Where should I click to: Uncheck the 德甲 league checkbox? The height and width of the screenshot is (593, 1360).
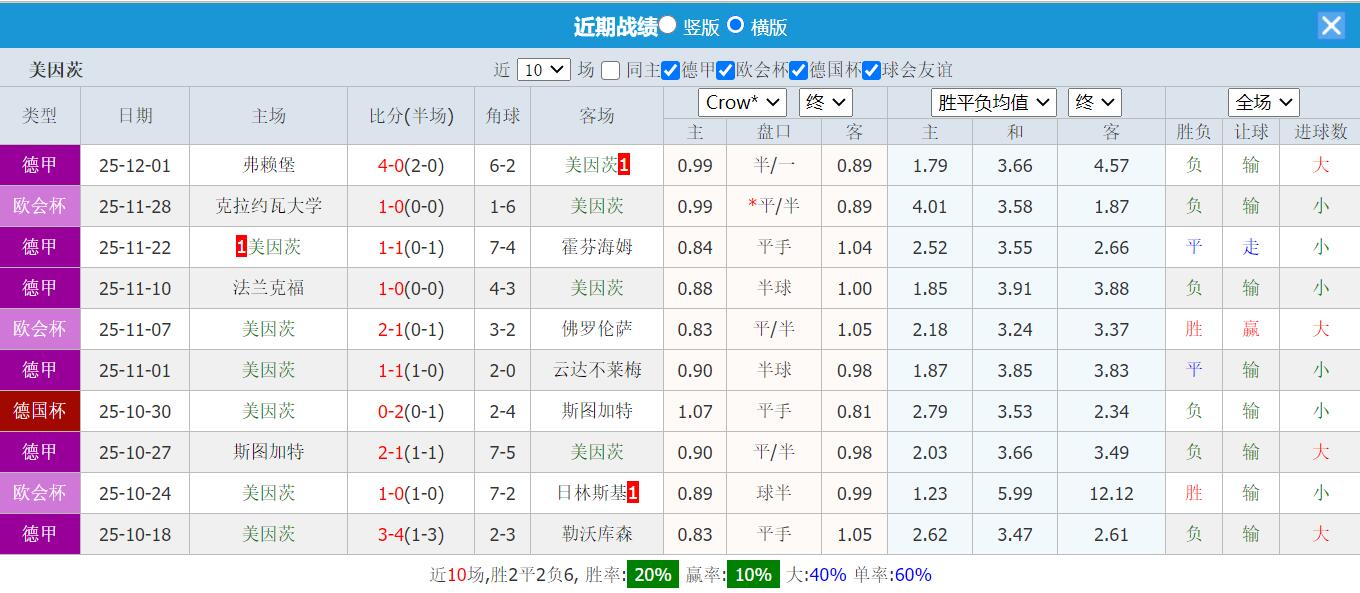click(670, 69)
